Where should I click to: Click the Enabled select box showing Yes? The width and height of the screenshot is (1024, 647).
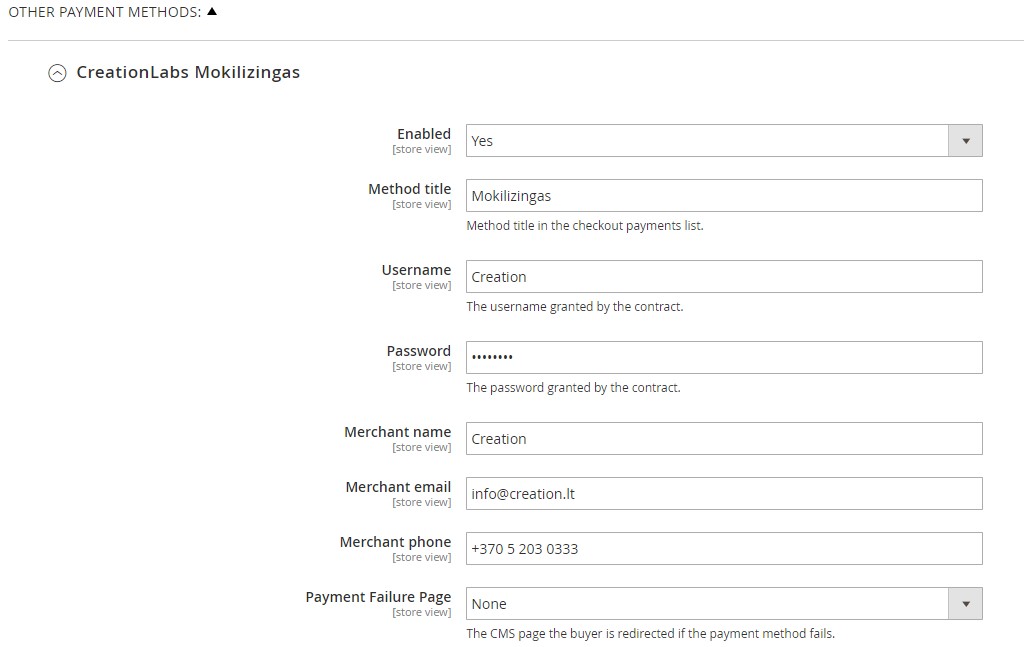point(724,141)
